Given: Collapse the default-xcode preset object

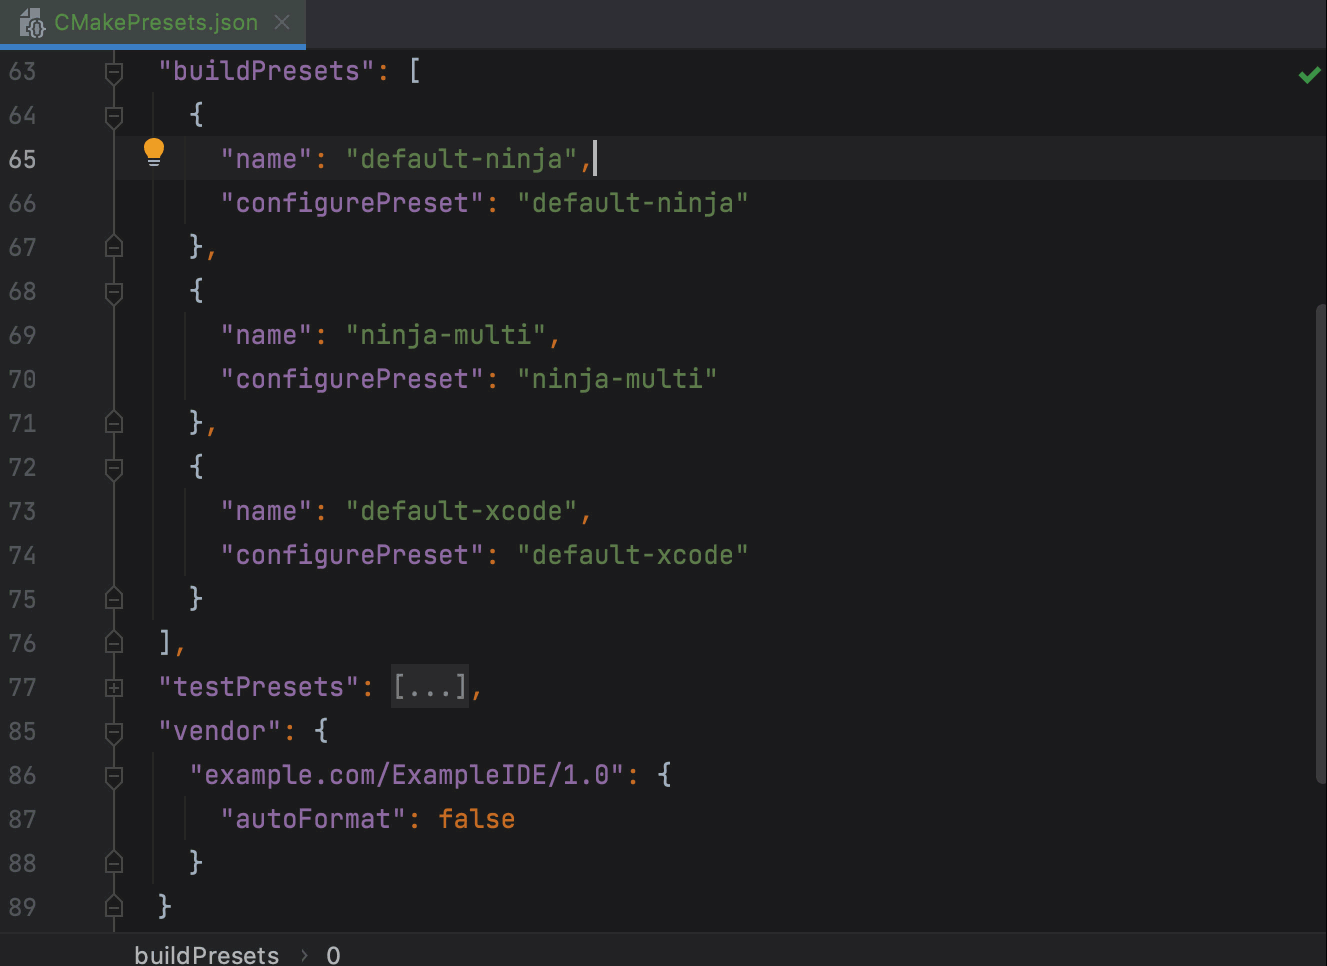Looking at the screenshot, I should click(113, 467).
